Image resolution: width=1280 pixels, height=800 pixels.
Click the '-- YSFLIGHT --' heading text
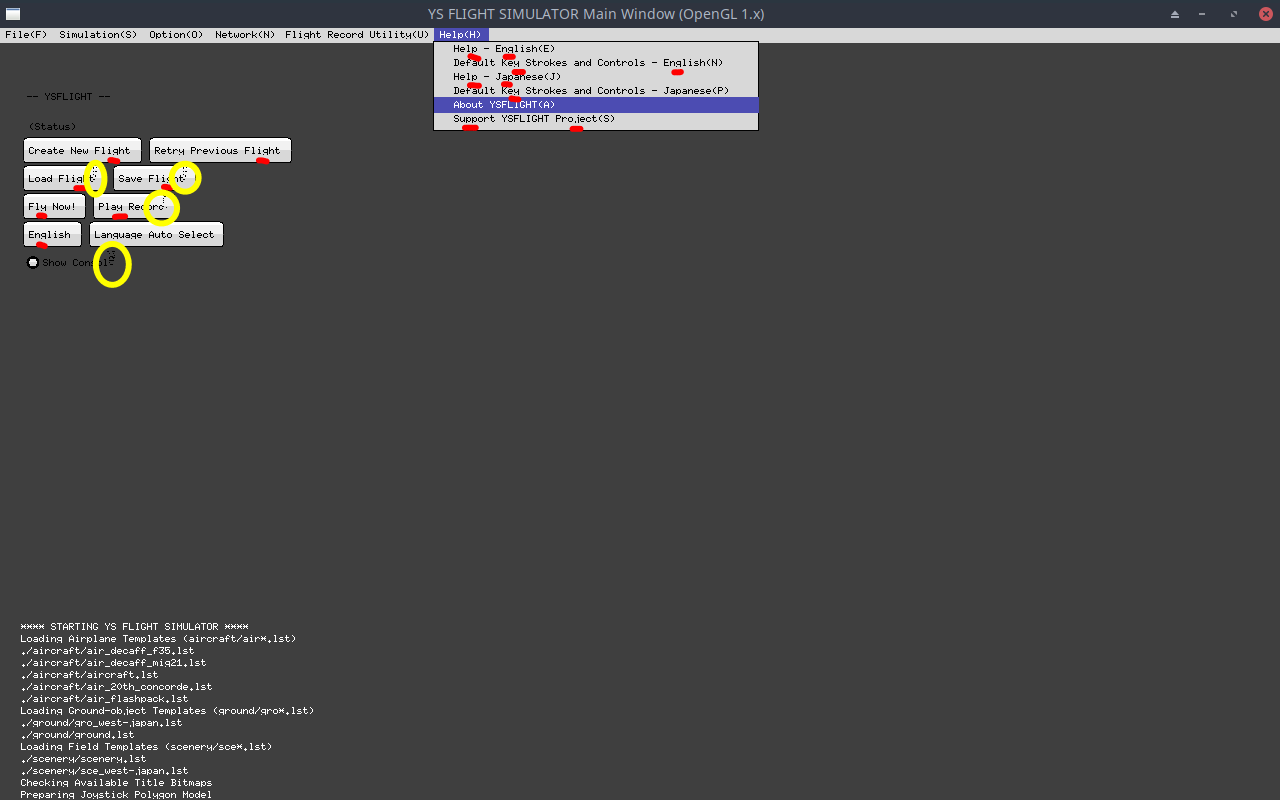click(68, 97)
